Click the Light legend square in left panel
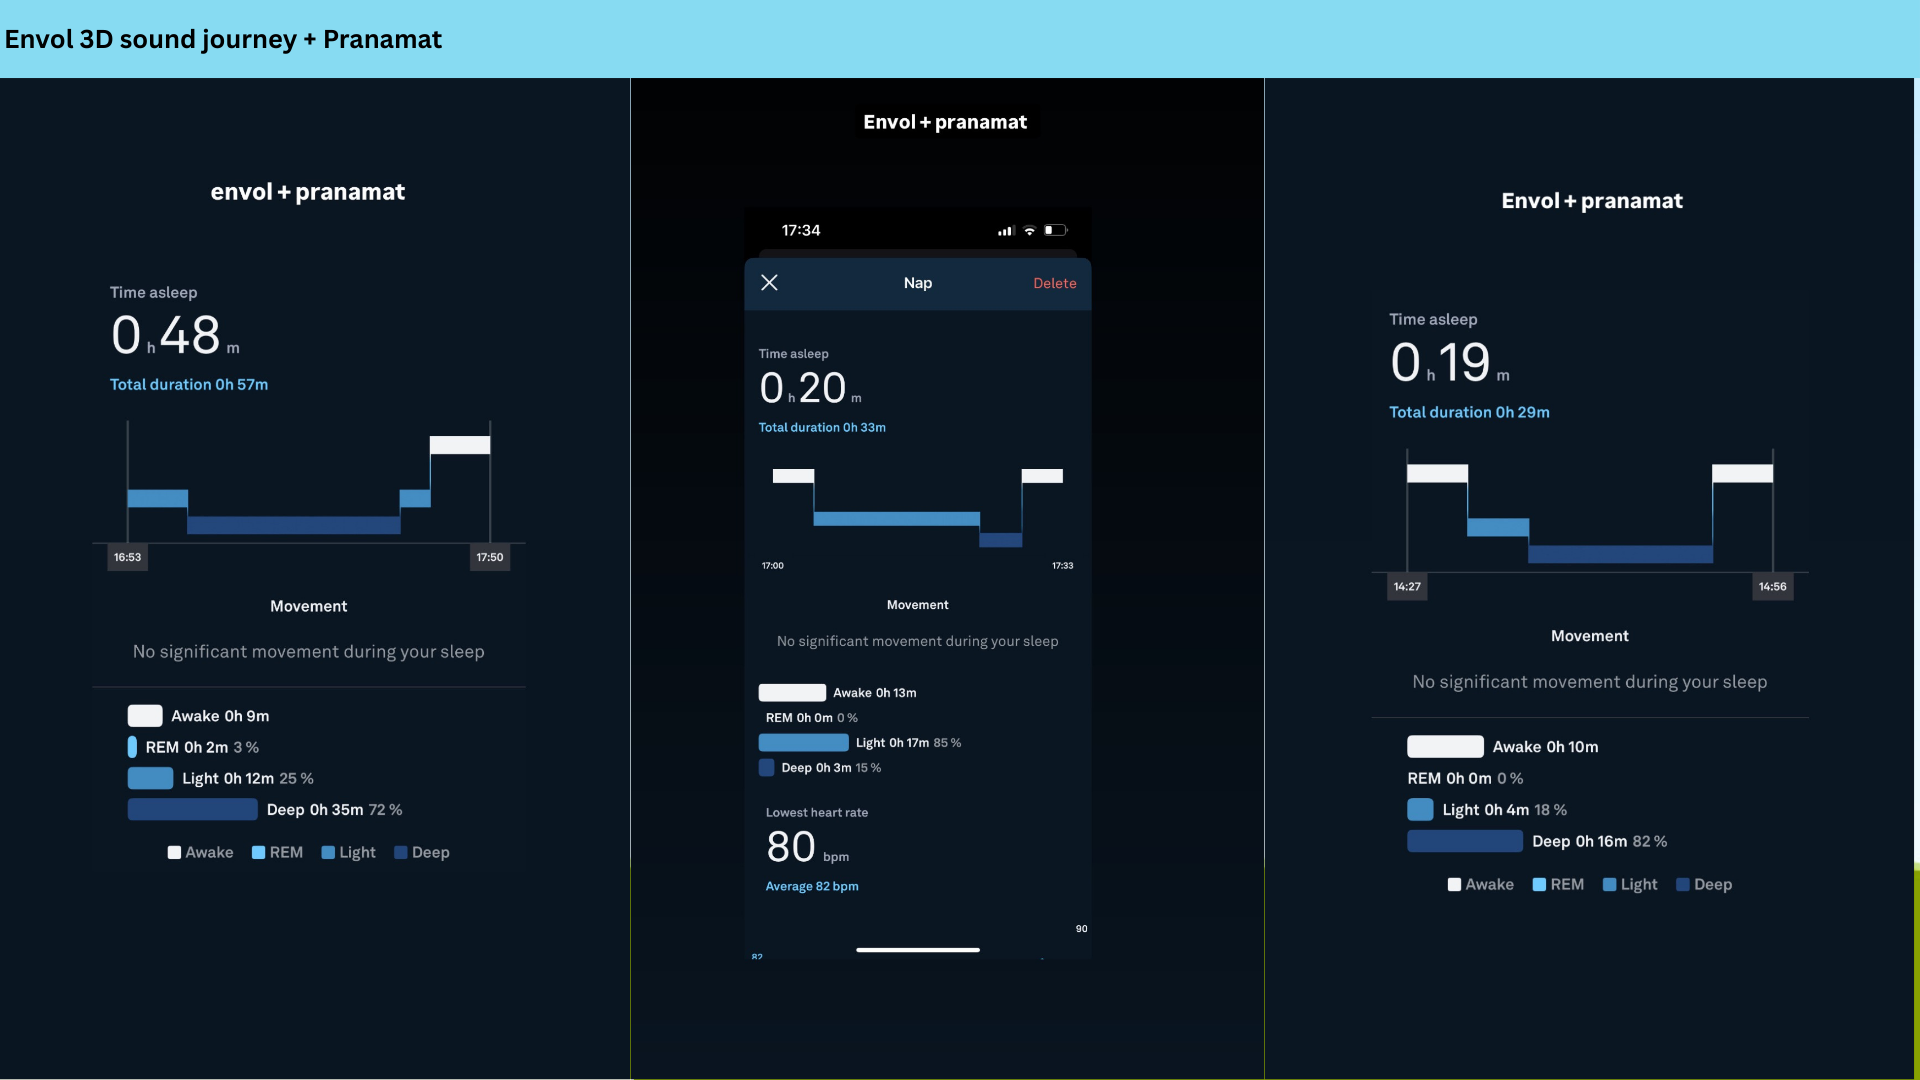The image size is (1920, 1080). pyautogui.click(x=328, y=853)
